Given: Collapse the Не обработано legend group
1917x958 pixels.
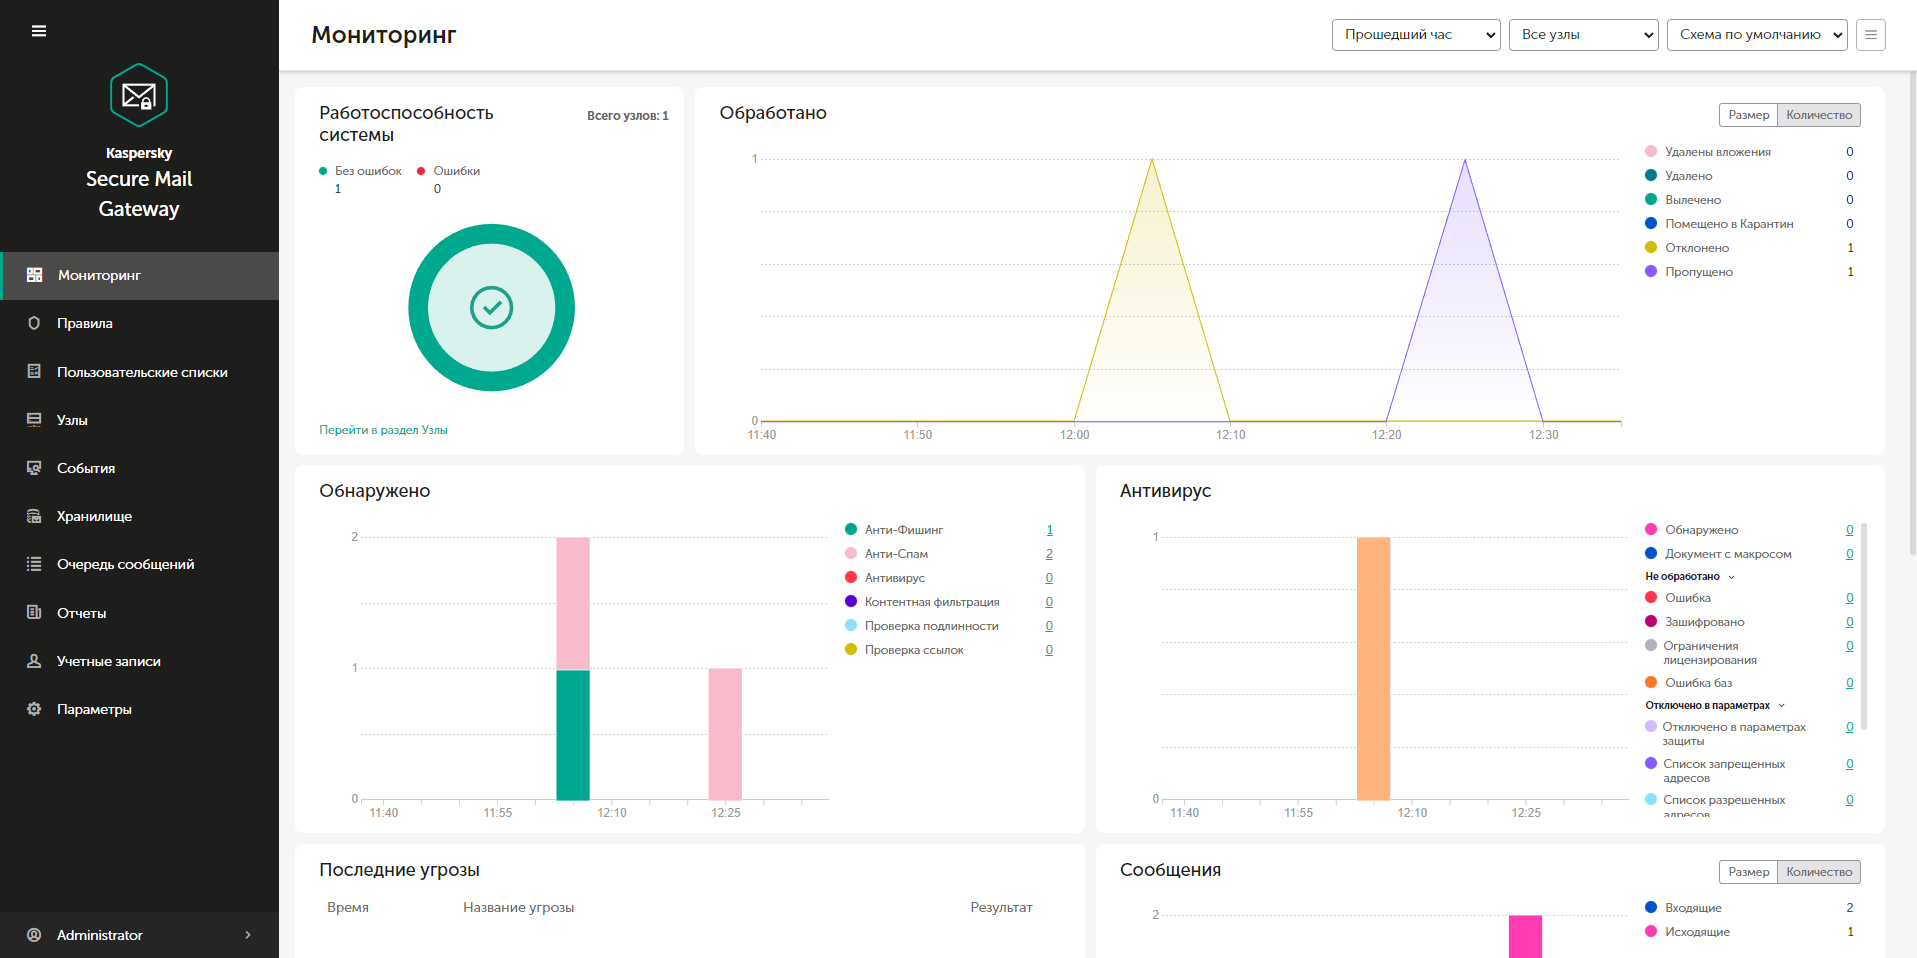Looking at the screenshot, I should [x=1732, y=577].
